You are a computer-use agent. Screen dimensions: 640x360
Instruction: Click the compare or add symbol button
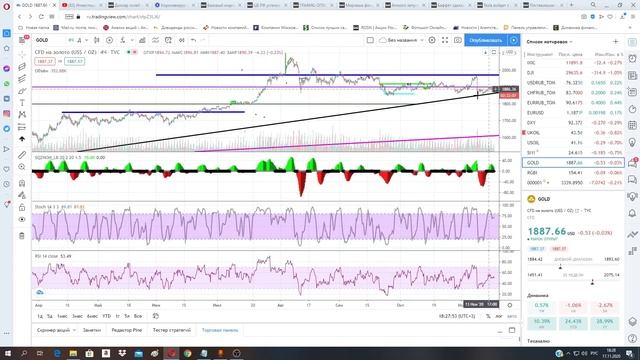(x=109, y=40)
